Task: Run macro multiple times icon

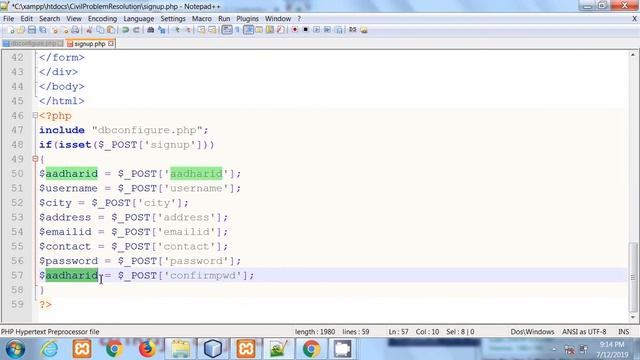Action: point(327,30)
